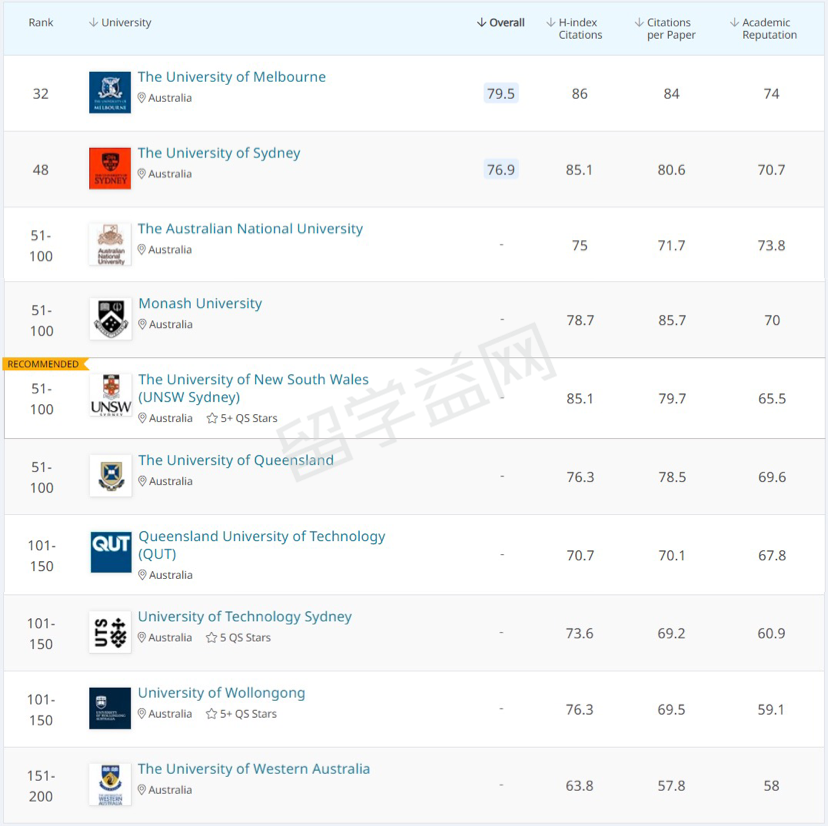Screen dimensions: 828x826
Task: Click the star icon in Wollongong row
Action: tap(212, 714)
